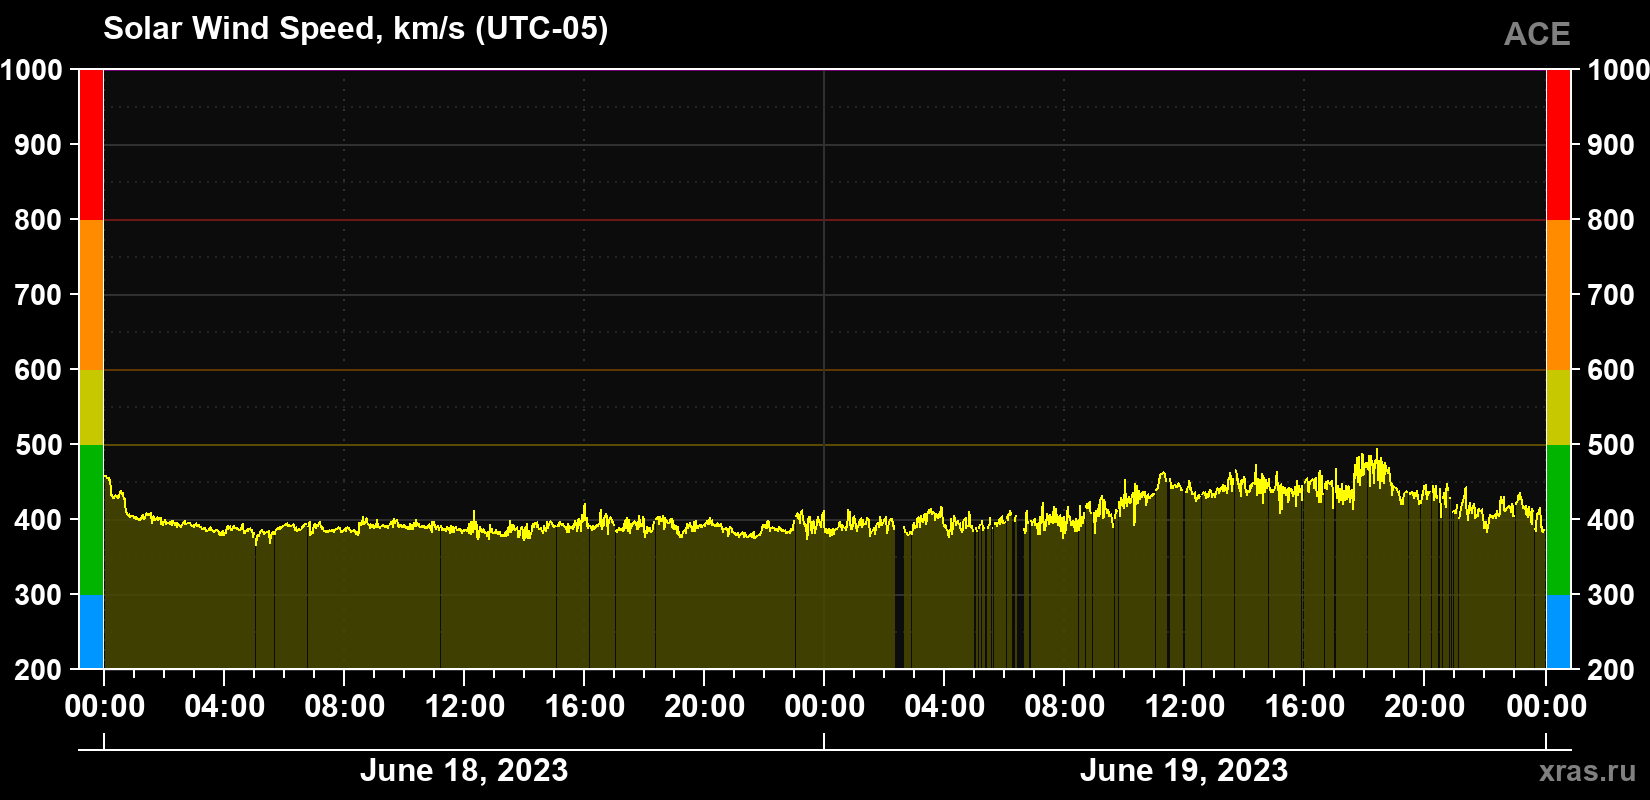Click the June 19, 2023 date label
Image resolution: width=1650 pixels, height=800 pixels.
[1184, 770]
